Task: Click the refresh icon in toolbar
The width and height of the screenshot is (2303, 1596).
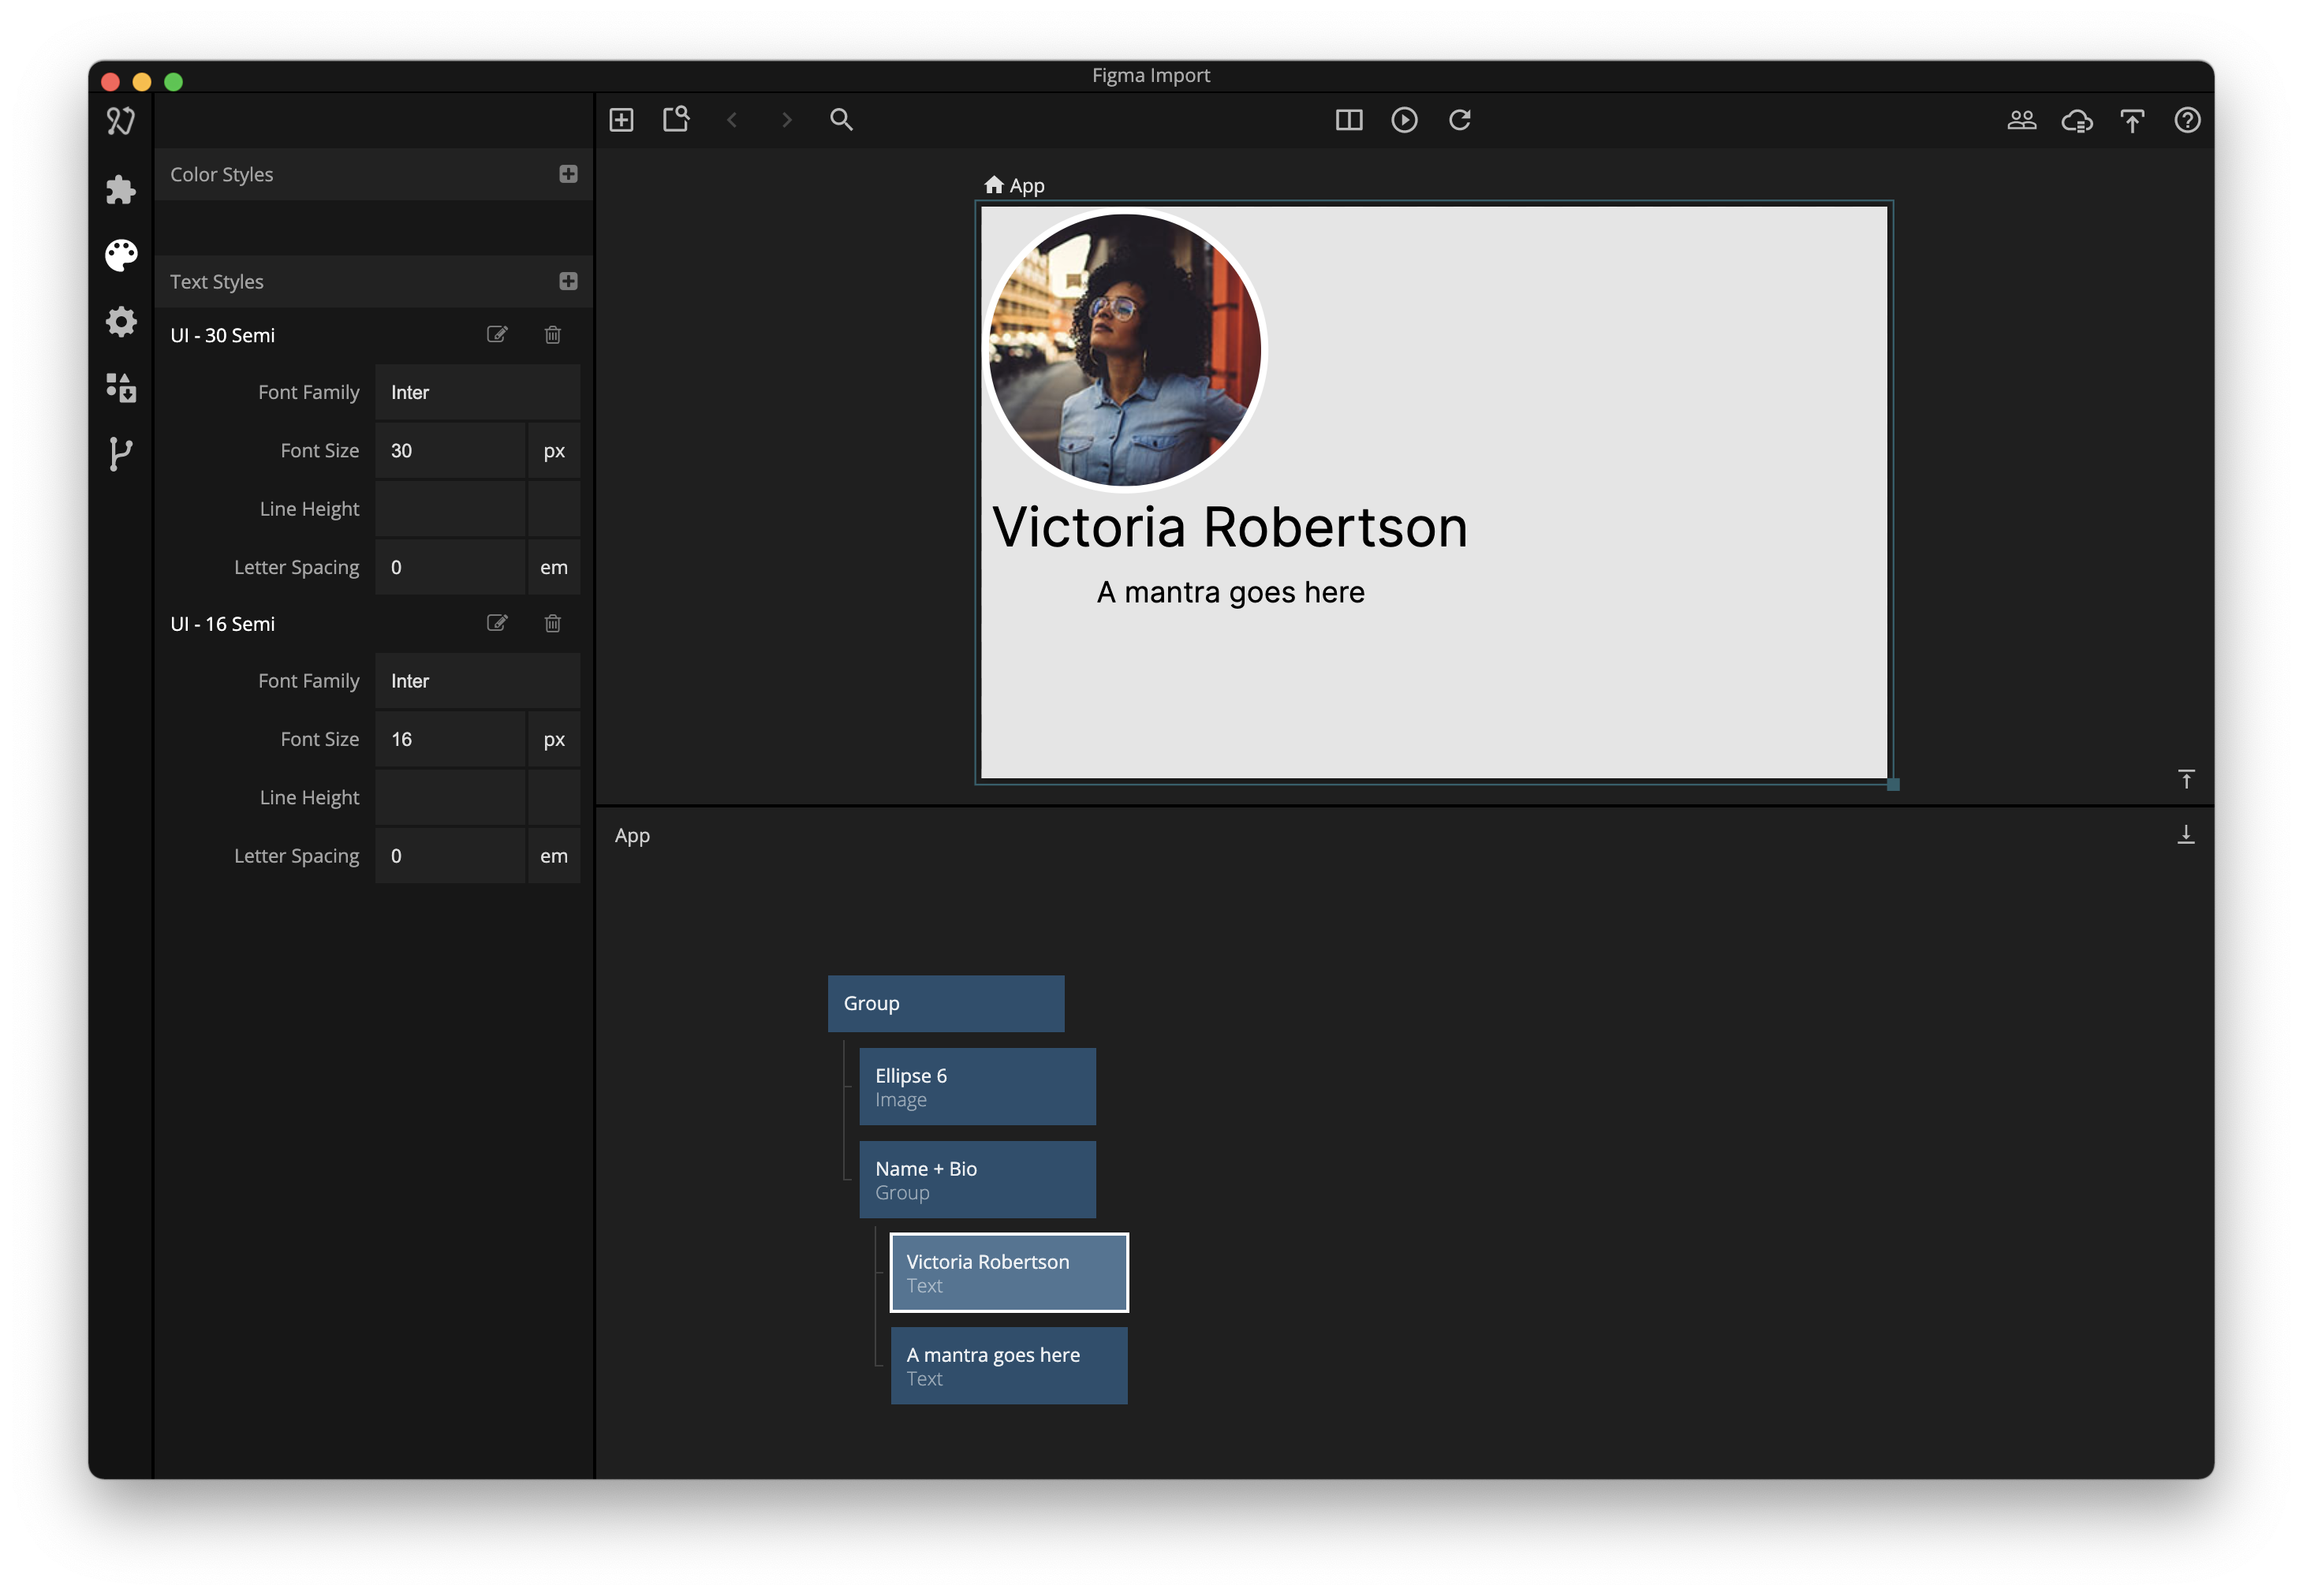Action: click(1459, 120)
